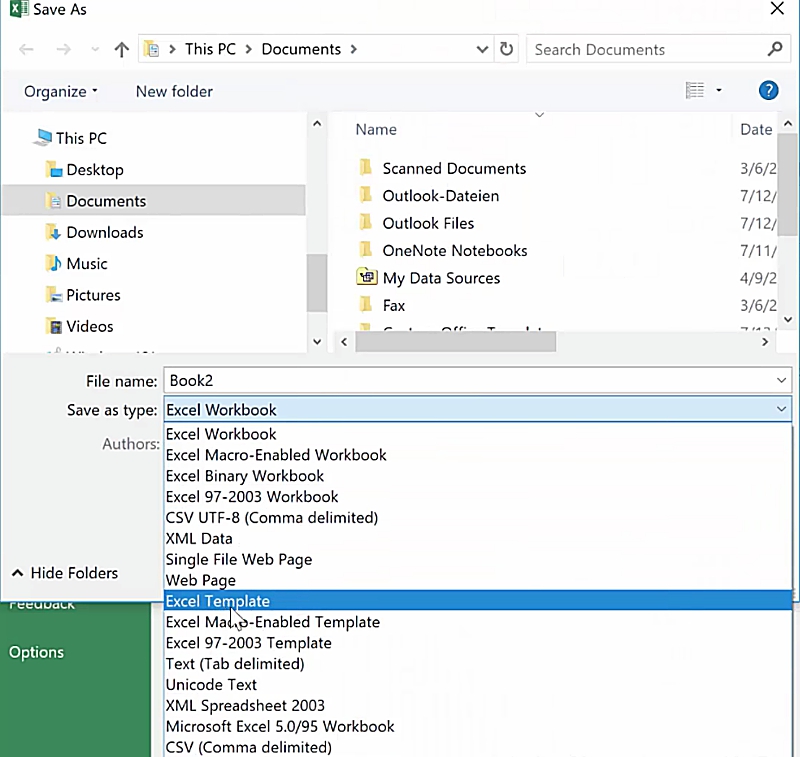Click the search magnifier icon
The height and width of the screenshot is (757, 800).
click(x=775, y=49)
